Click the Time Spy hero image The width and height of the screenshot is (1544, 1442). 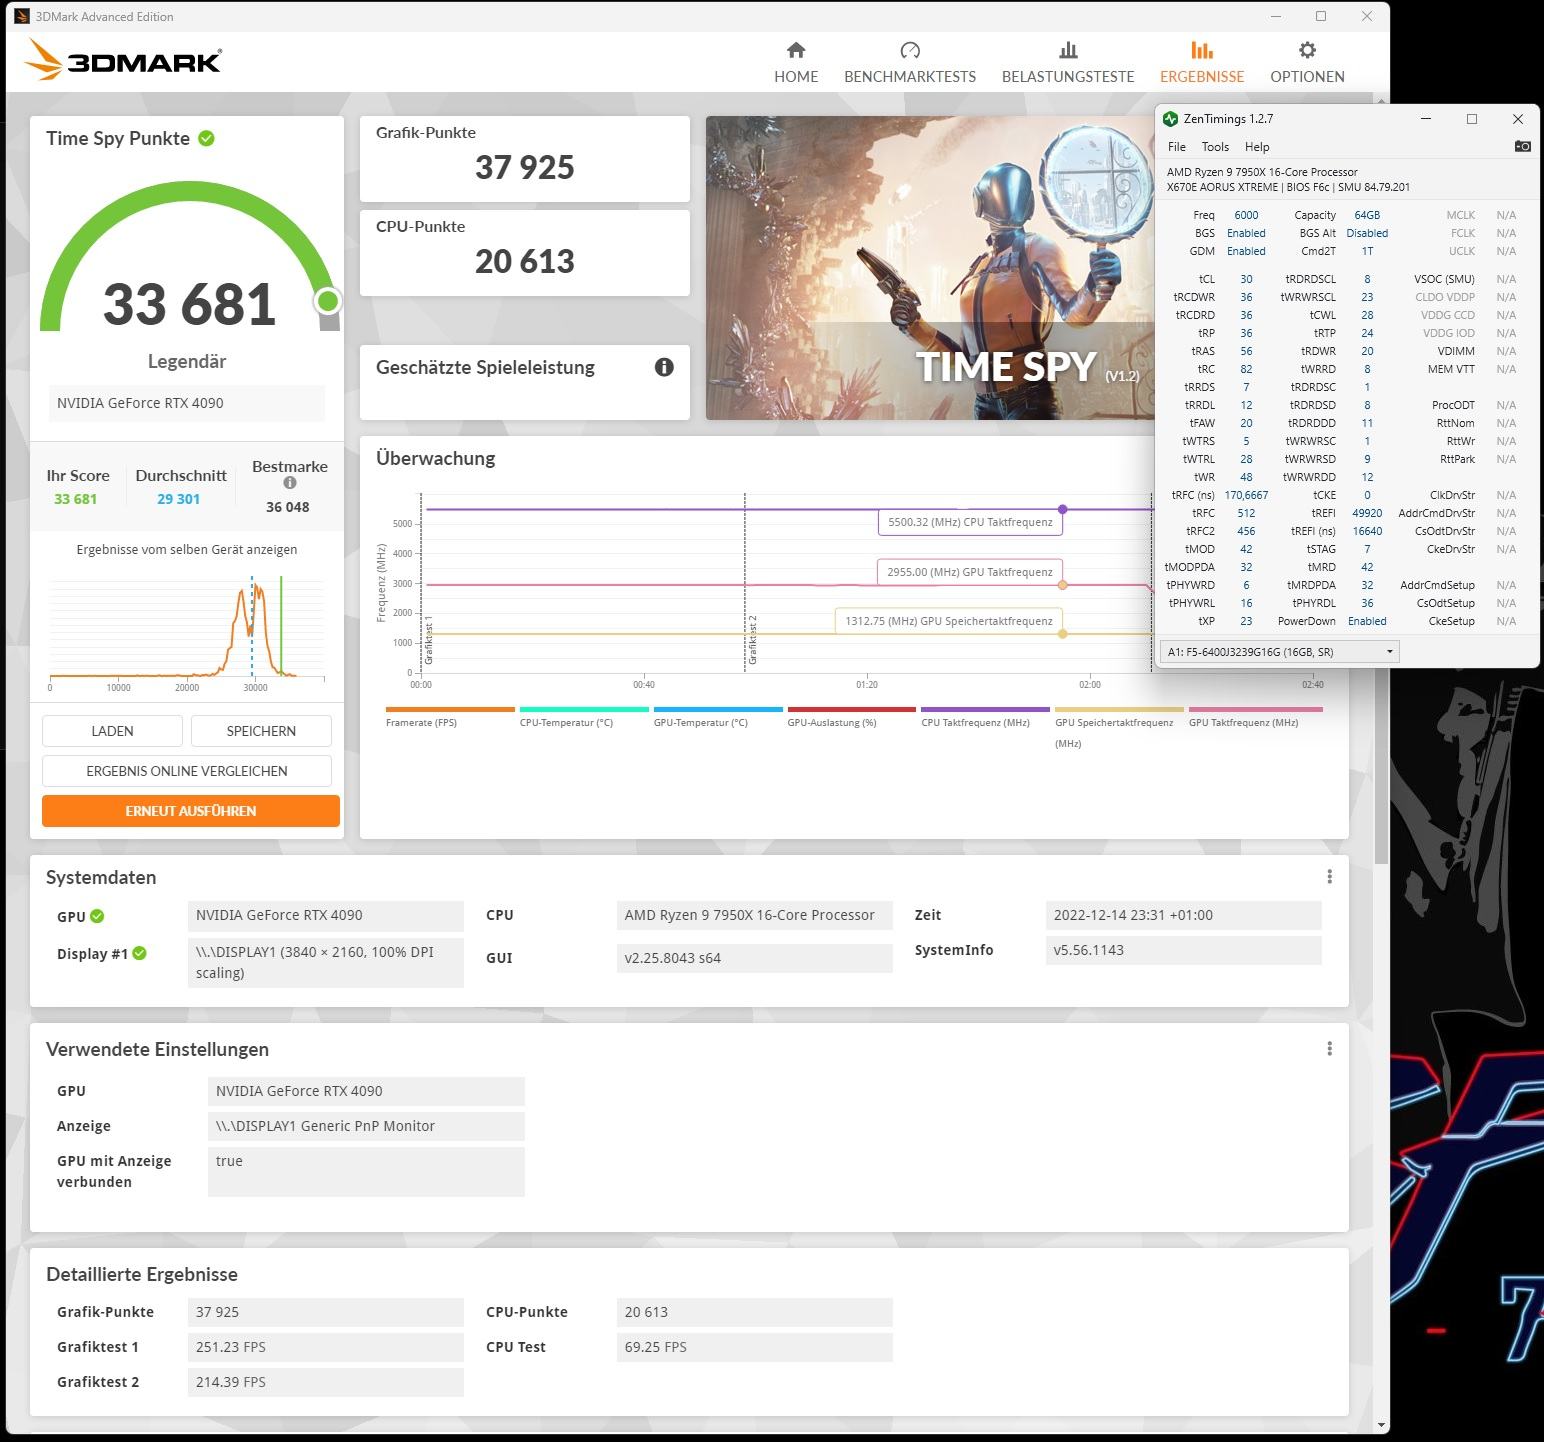pos(930,268)
